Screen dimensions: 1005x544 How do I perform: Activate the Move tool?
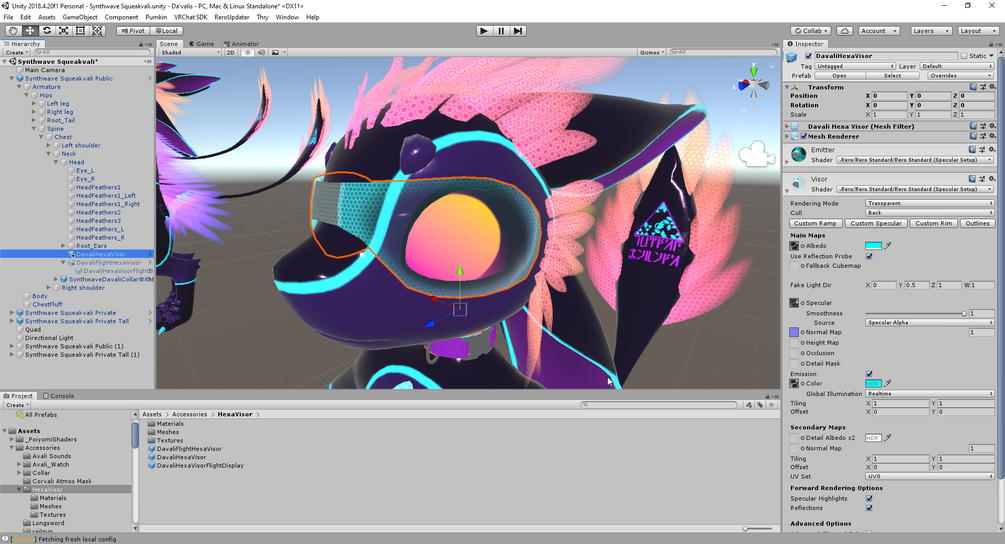pos(29,31)
